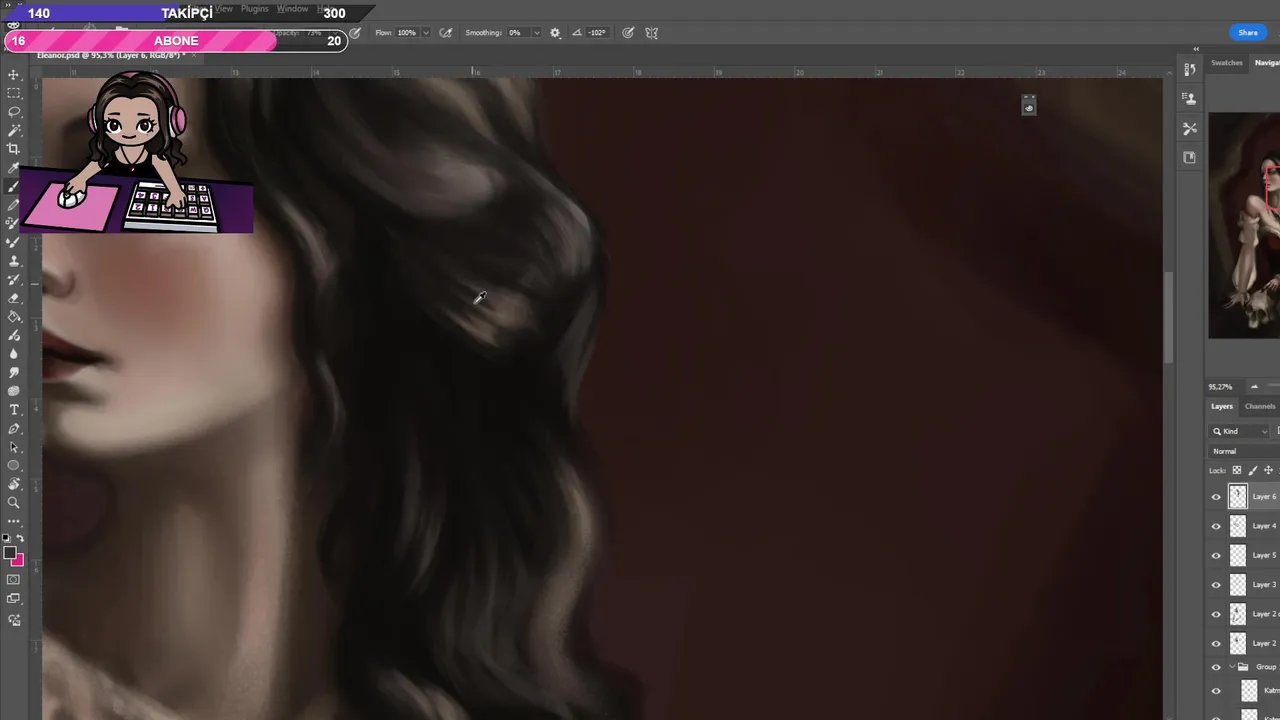Select the Rectangular Marquee tool
The width and height of the screenshot is (1280, 720).
(x=14, y=94)
